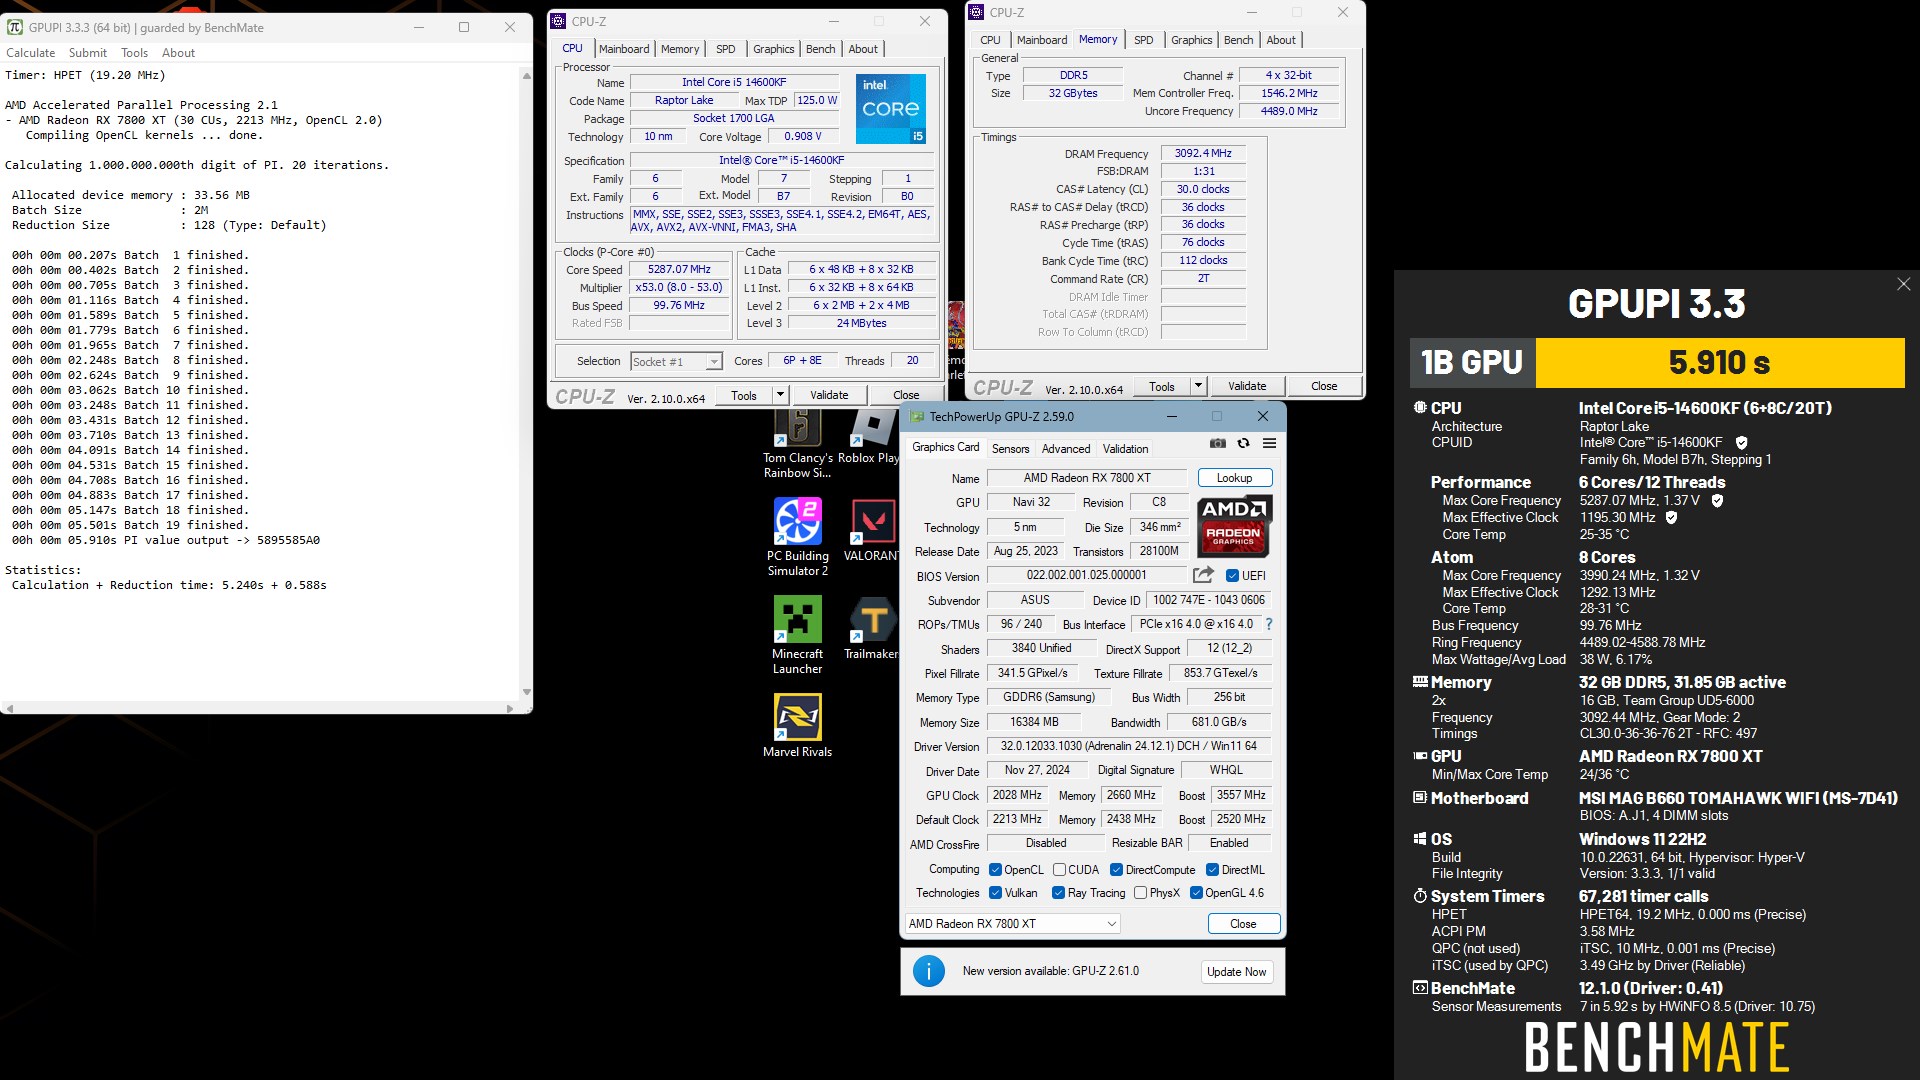The width and height of the screenshot is (1920, 1080).
Task: Toggle the OpenGL 4.6 checkbox
Action: coord(1196,893)
